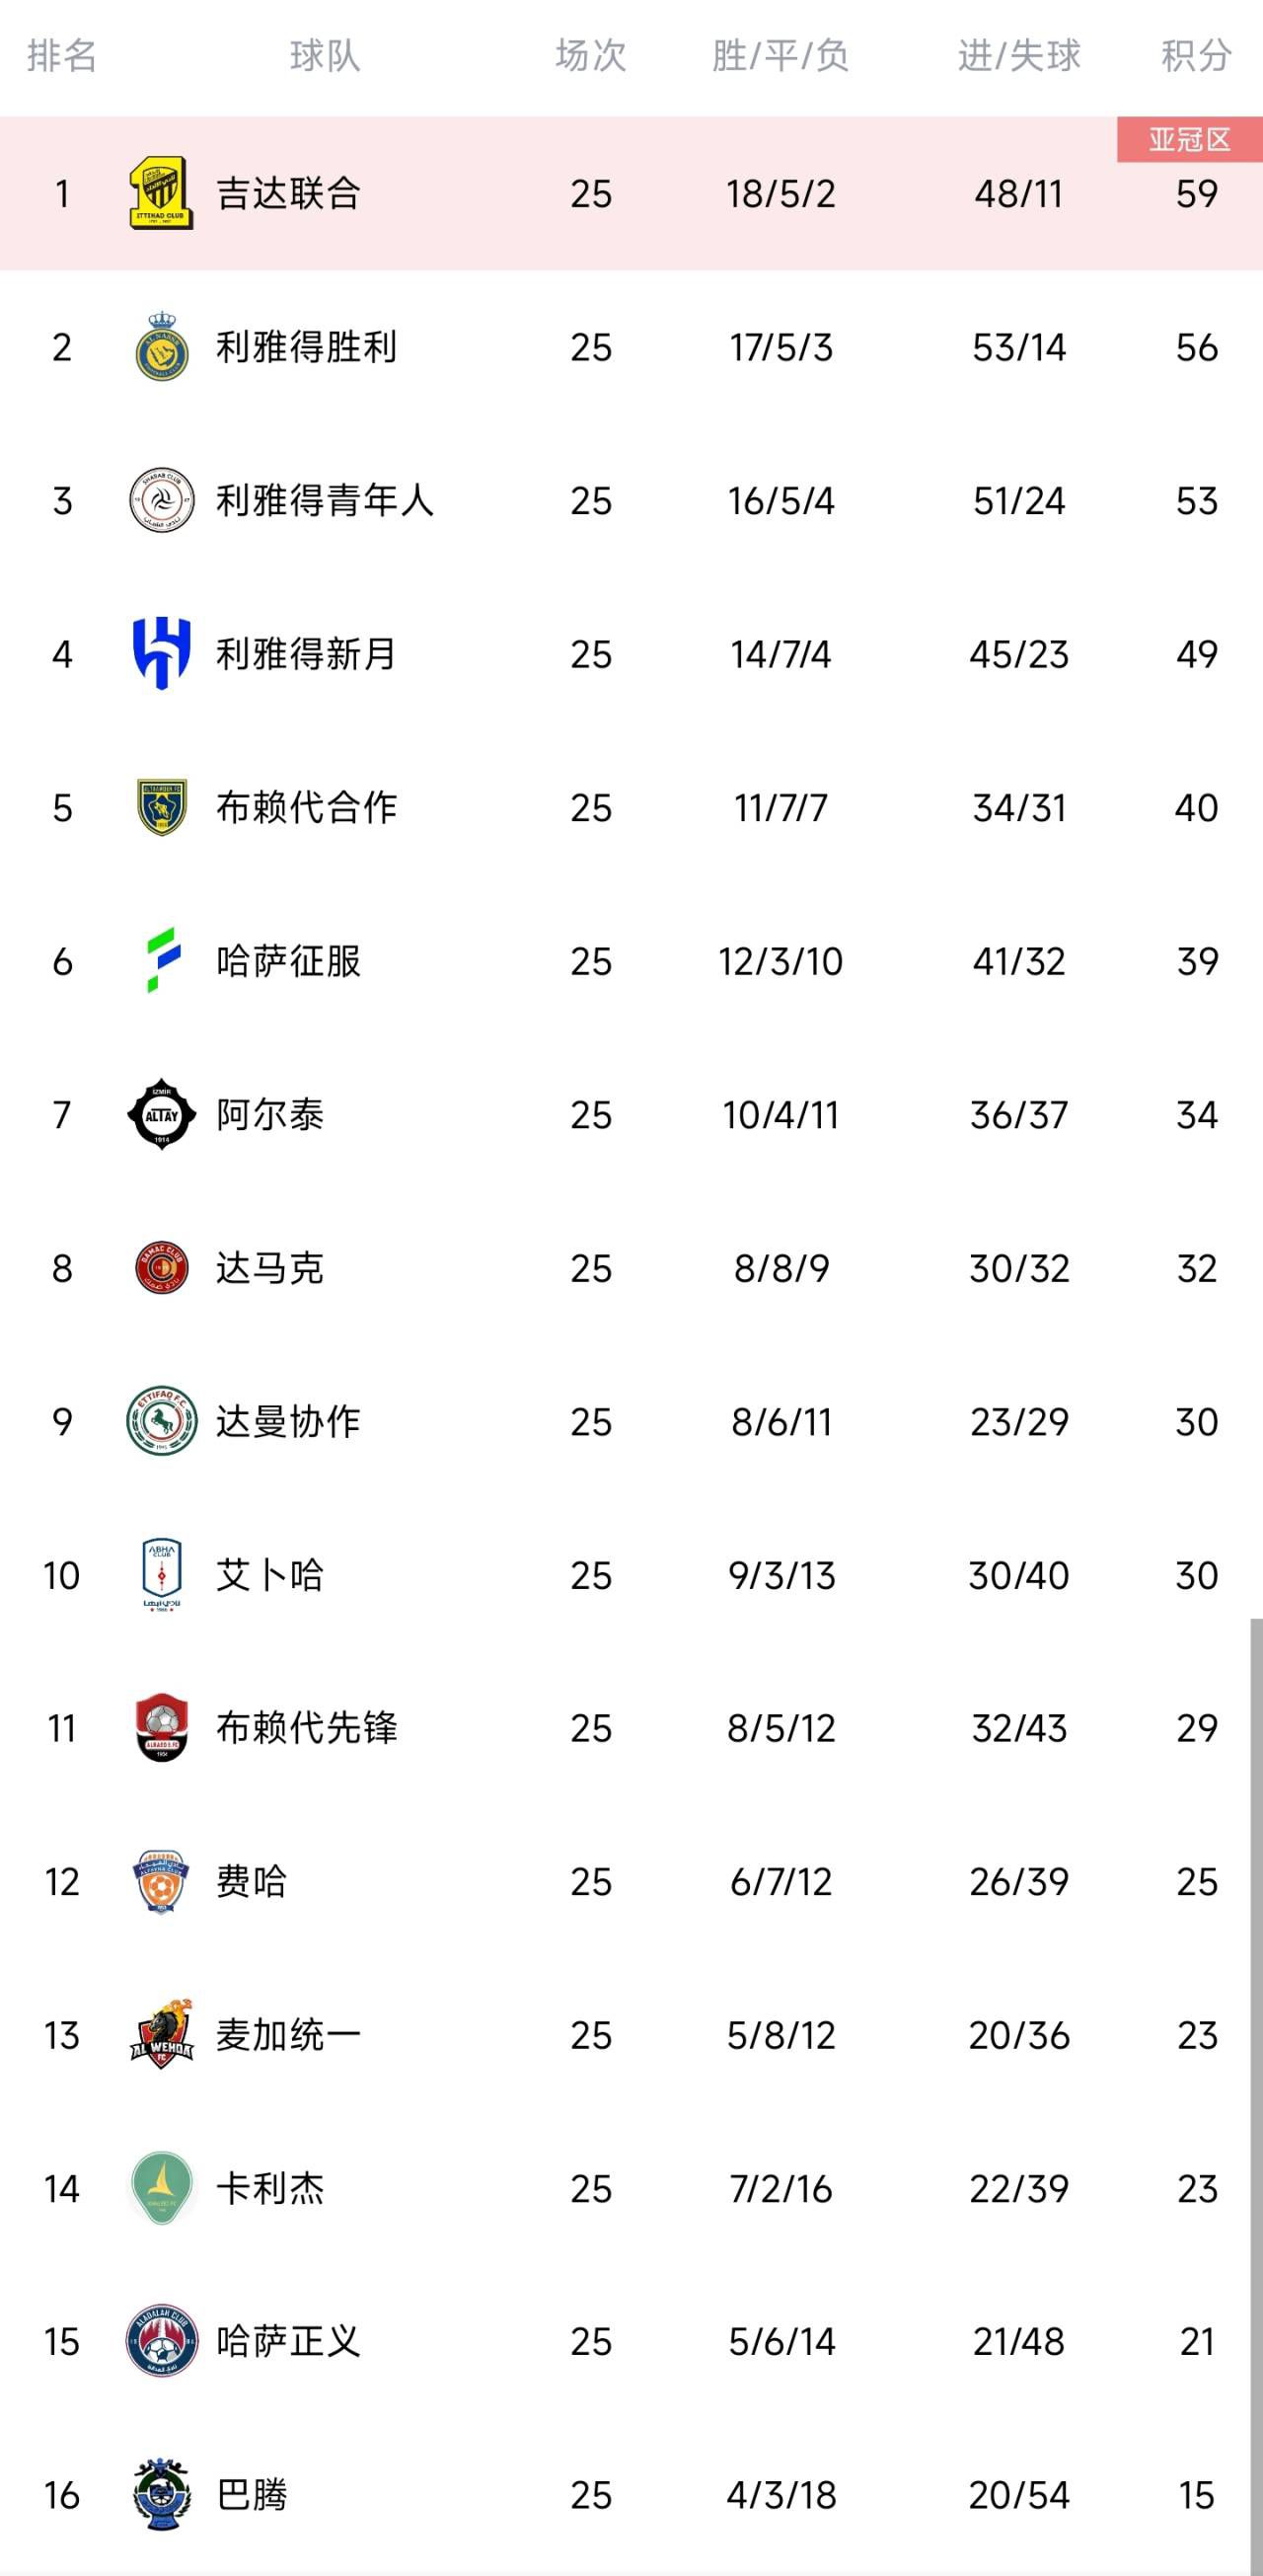The image size is (1263, 2576).
Task: Open the Ettifaq green horse crest
Action: tap(161, 1421)
